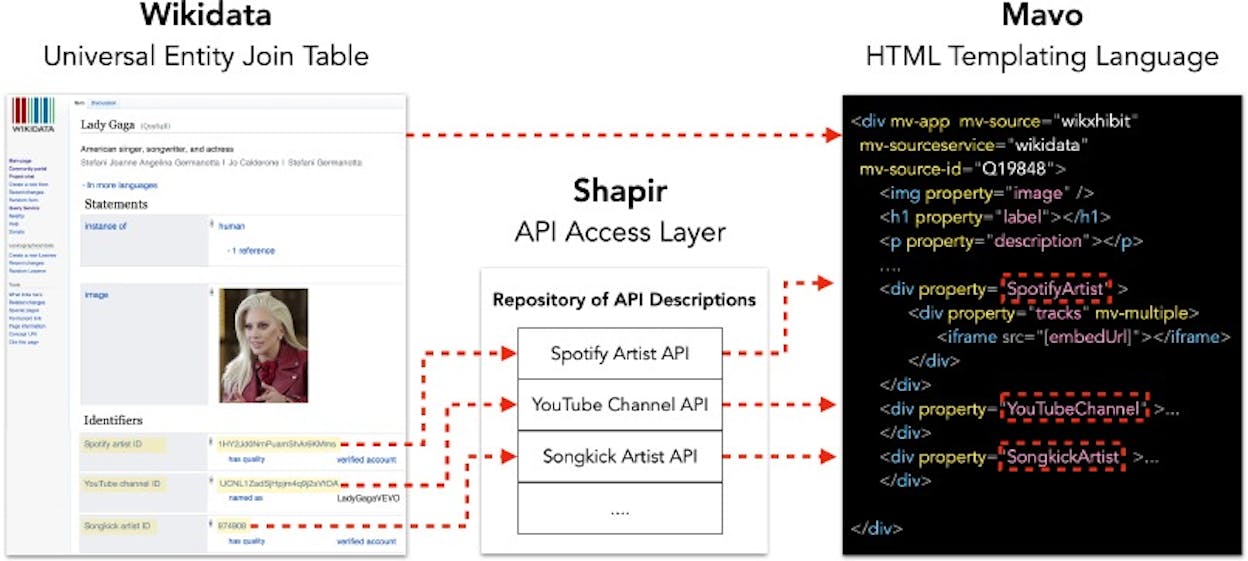Open the Lady Gaga portrait thumbnail
Screen dimensions: 1248x561
263,346
